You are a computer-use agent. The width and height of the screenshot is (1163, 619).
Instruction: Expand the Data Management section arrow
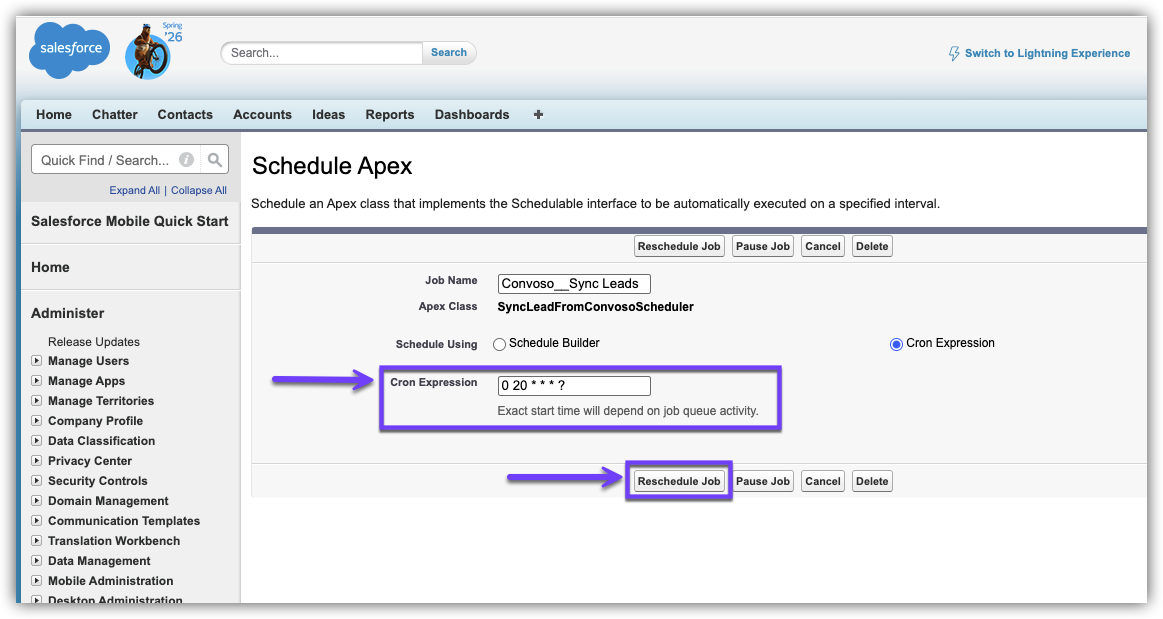point(37,561)
